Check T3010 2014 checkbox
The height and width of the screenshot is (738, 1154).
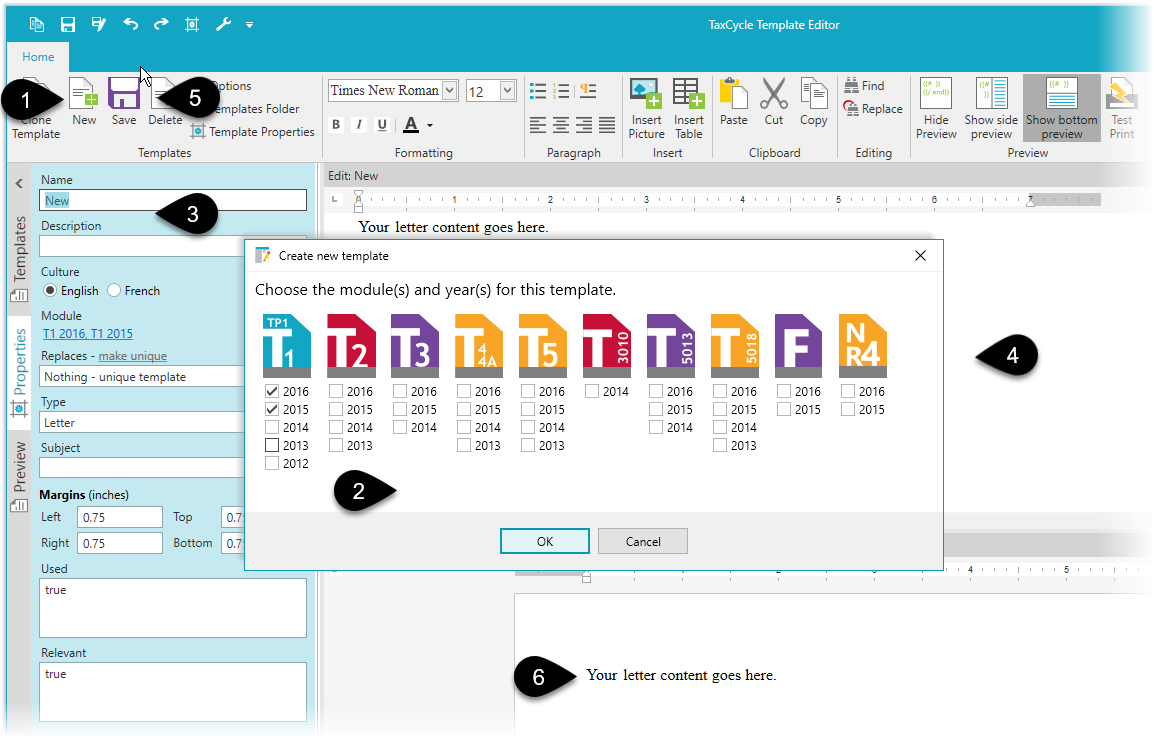[x=592, y=391]
